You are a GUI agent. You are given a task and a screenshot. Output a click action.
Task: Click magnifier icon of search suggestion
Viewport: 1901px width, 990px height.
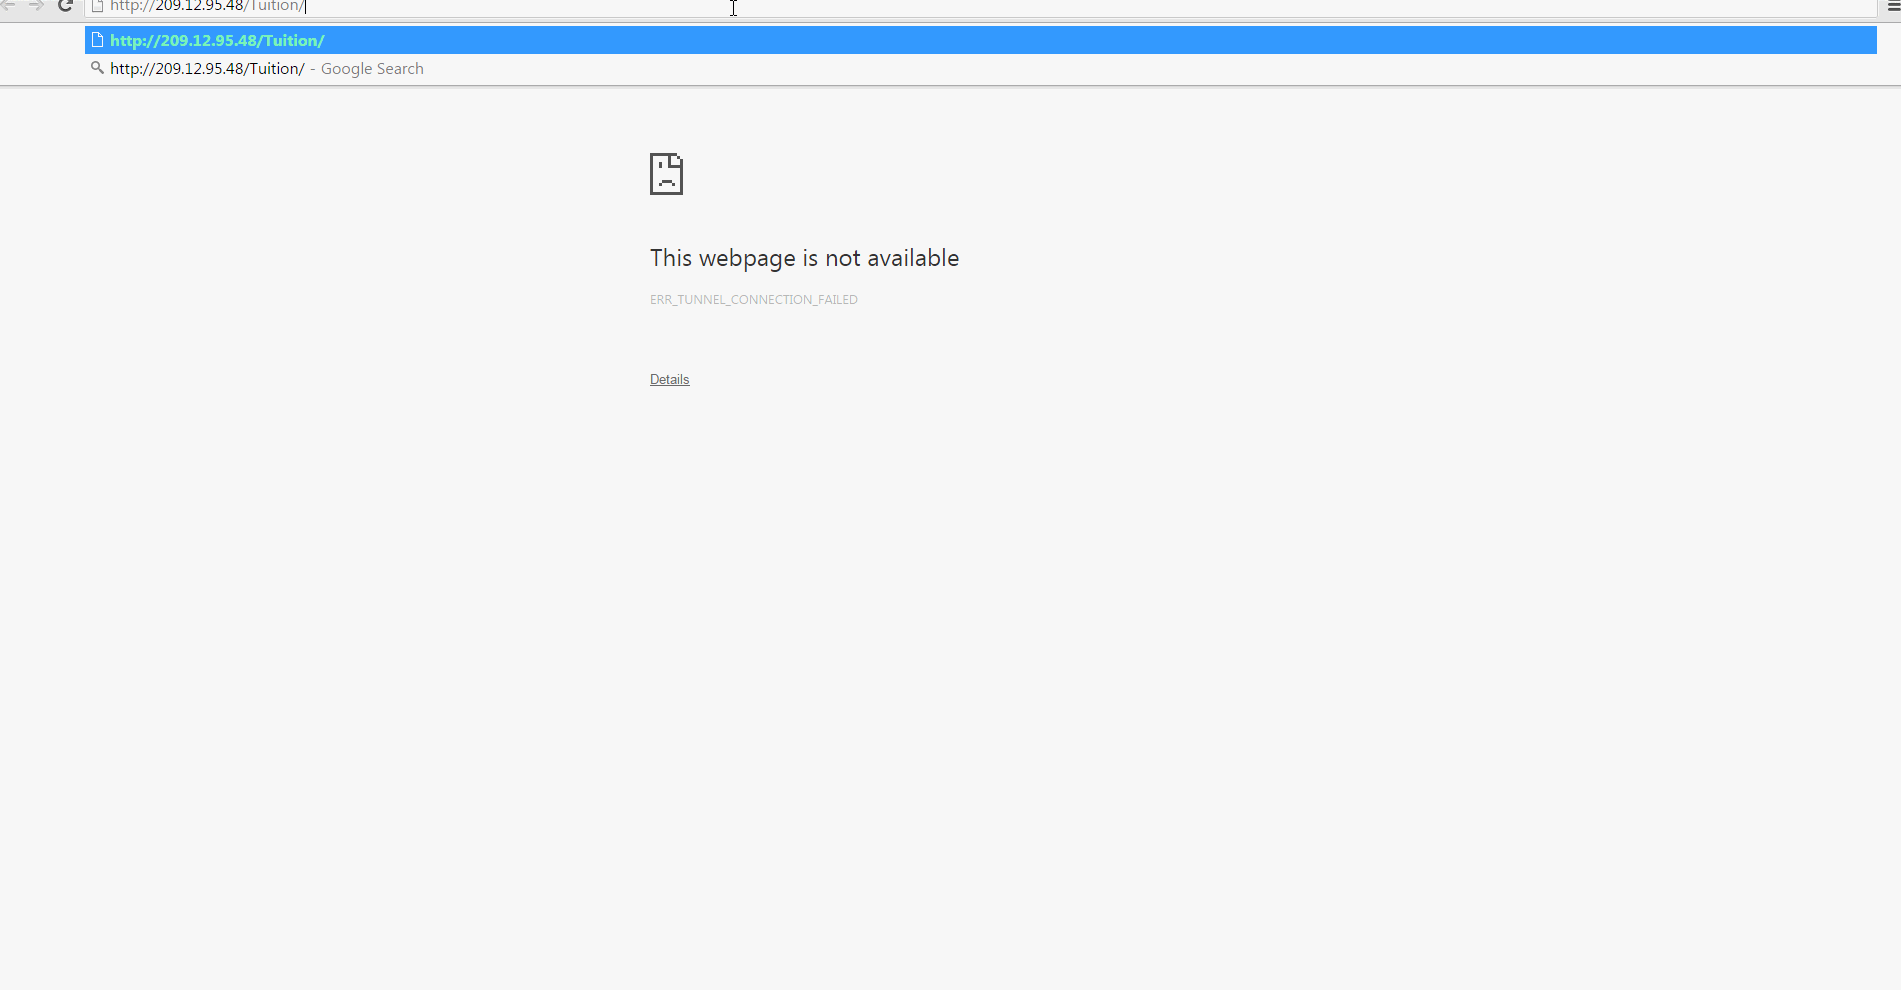(x=97, y=68)
